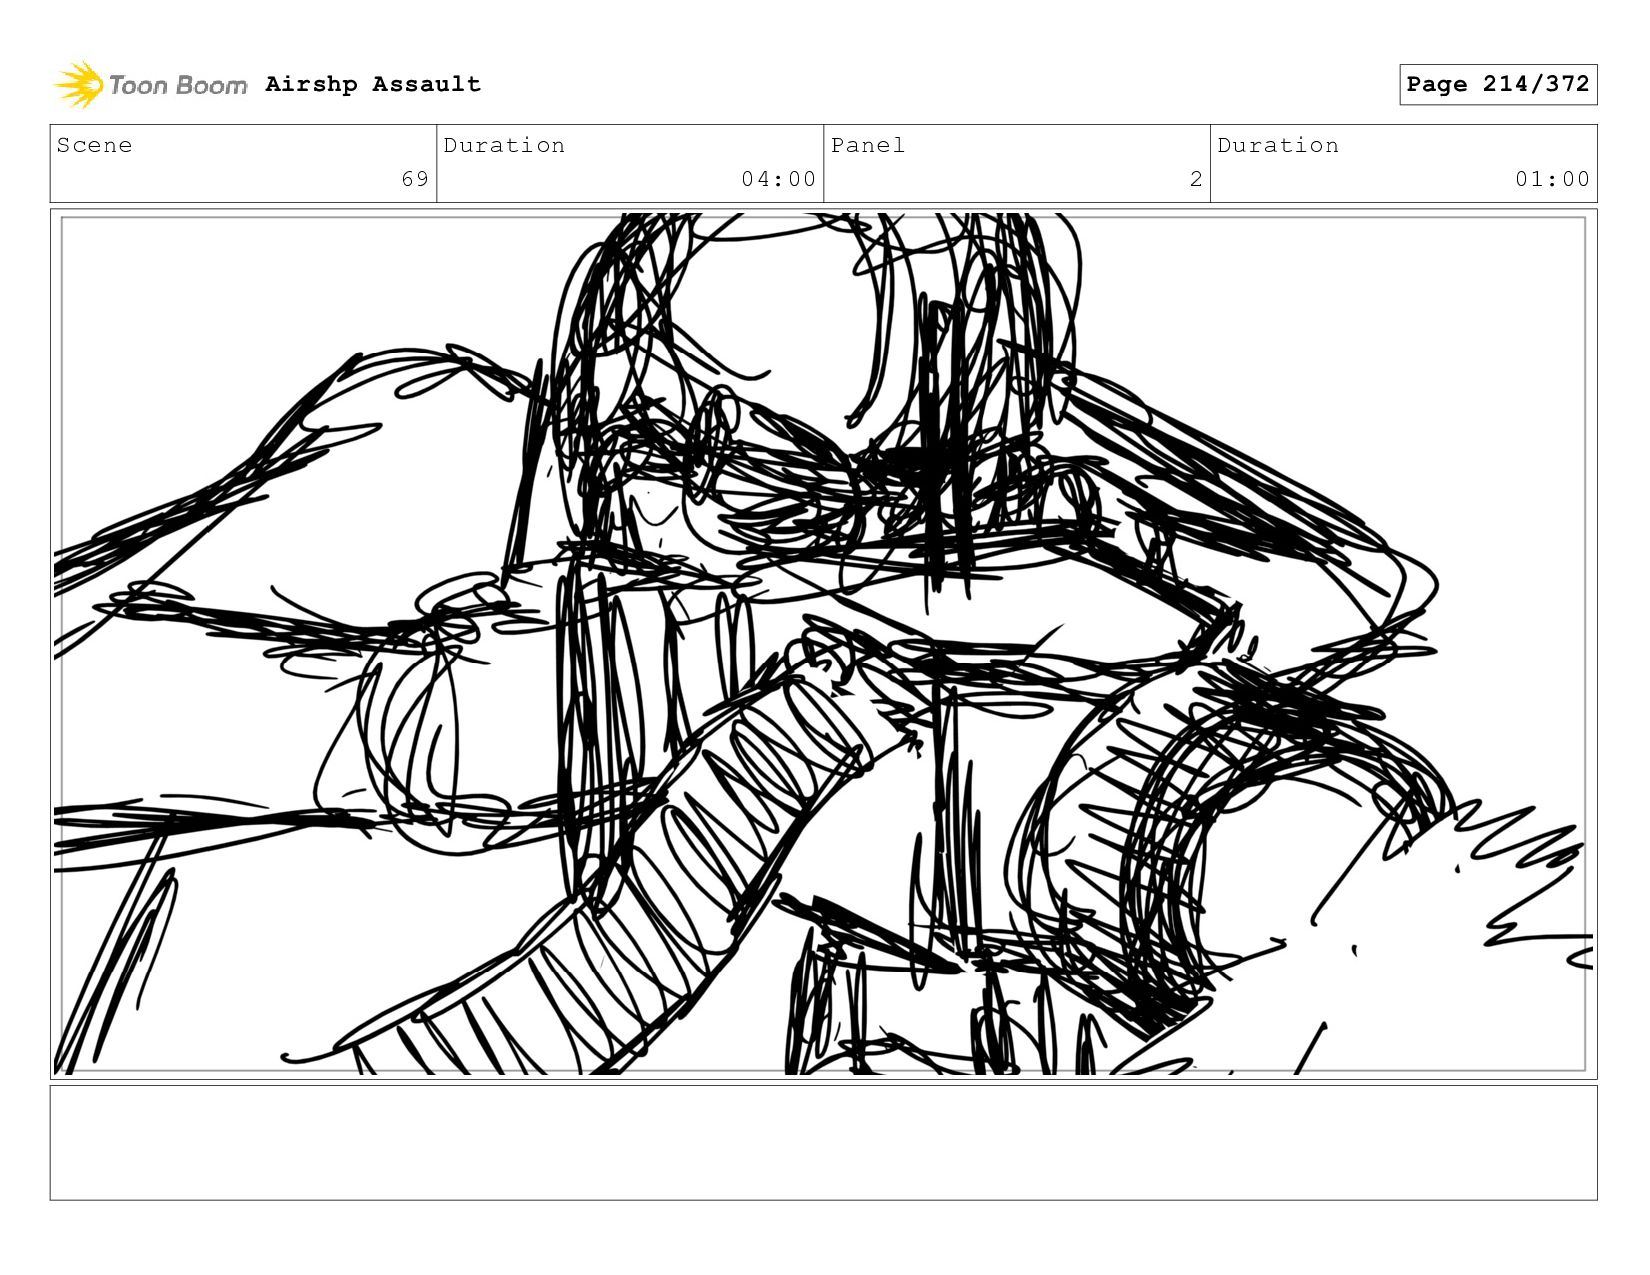Select the Panel label
The image size is (1650, 1275).
(x=868, y=145)
